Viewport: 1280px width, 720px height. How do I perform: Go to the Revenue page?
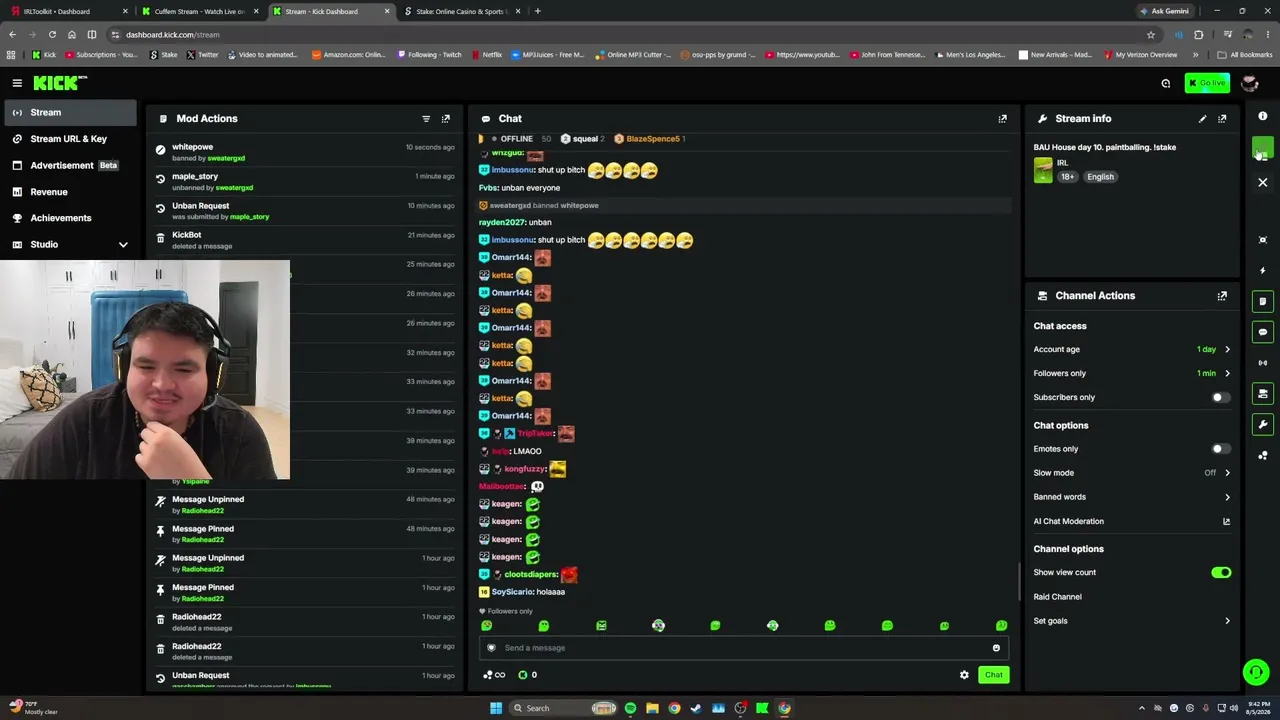pyautogui.click(x=70, y=192)
